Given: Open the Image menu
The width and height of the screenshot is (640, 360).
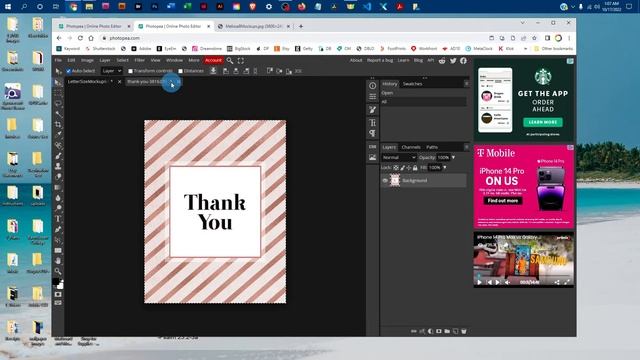Looking at the screenshot, I should tap(87, 60).
